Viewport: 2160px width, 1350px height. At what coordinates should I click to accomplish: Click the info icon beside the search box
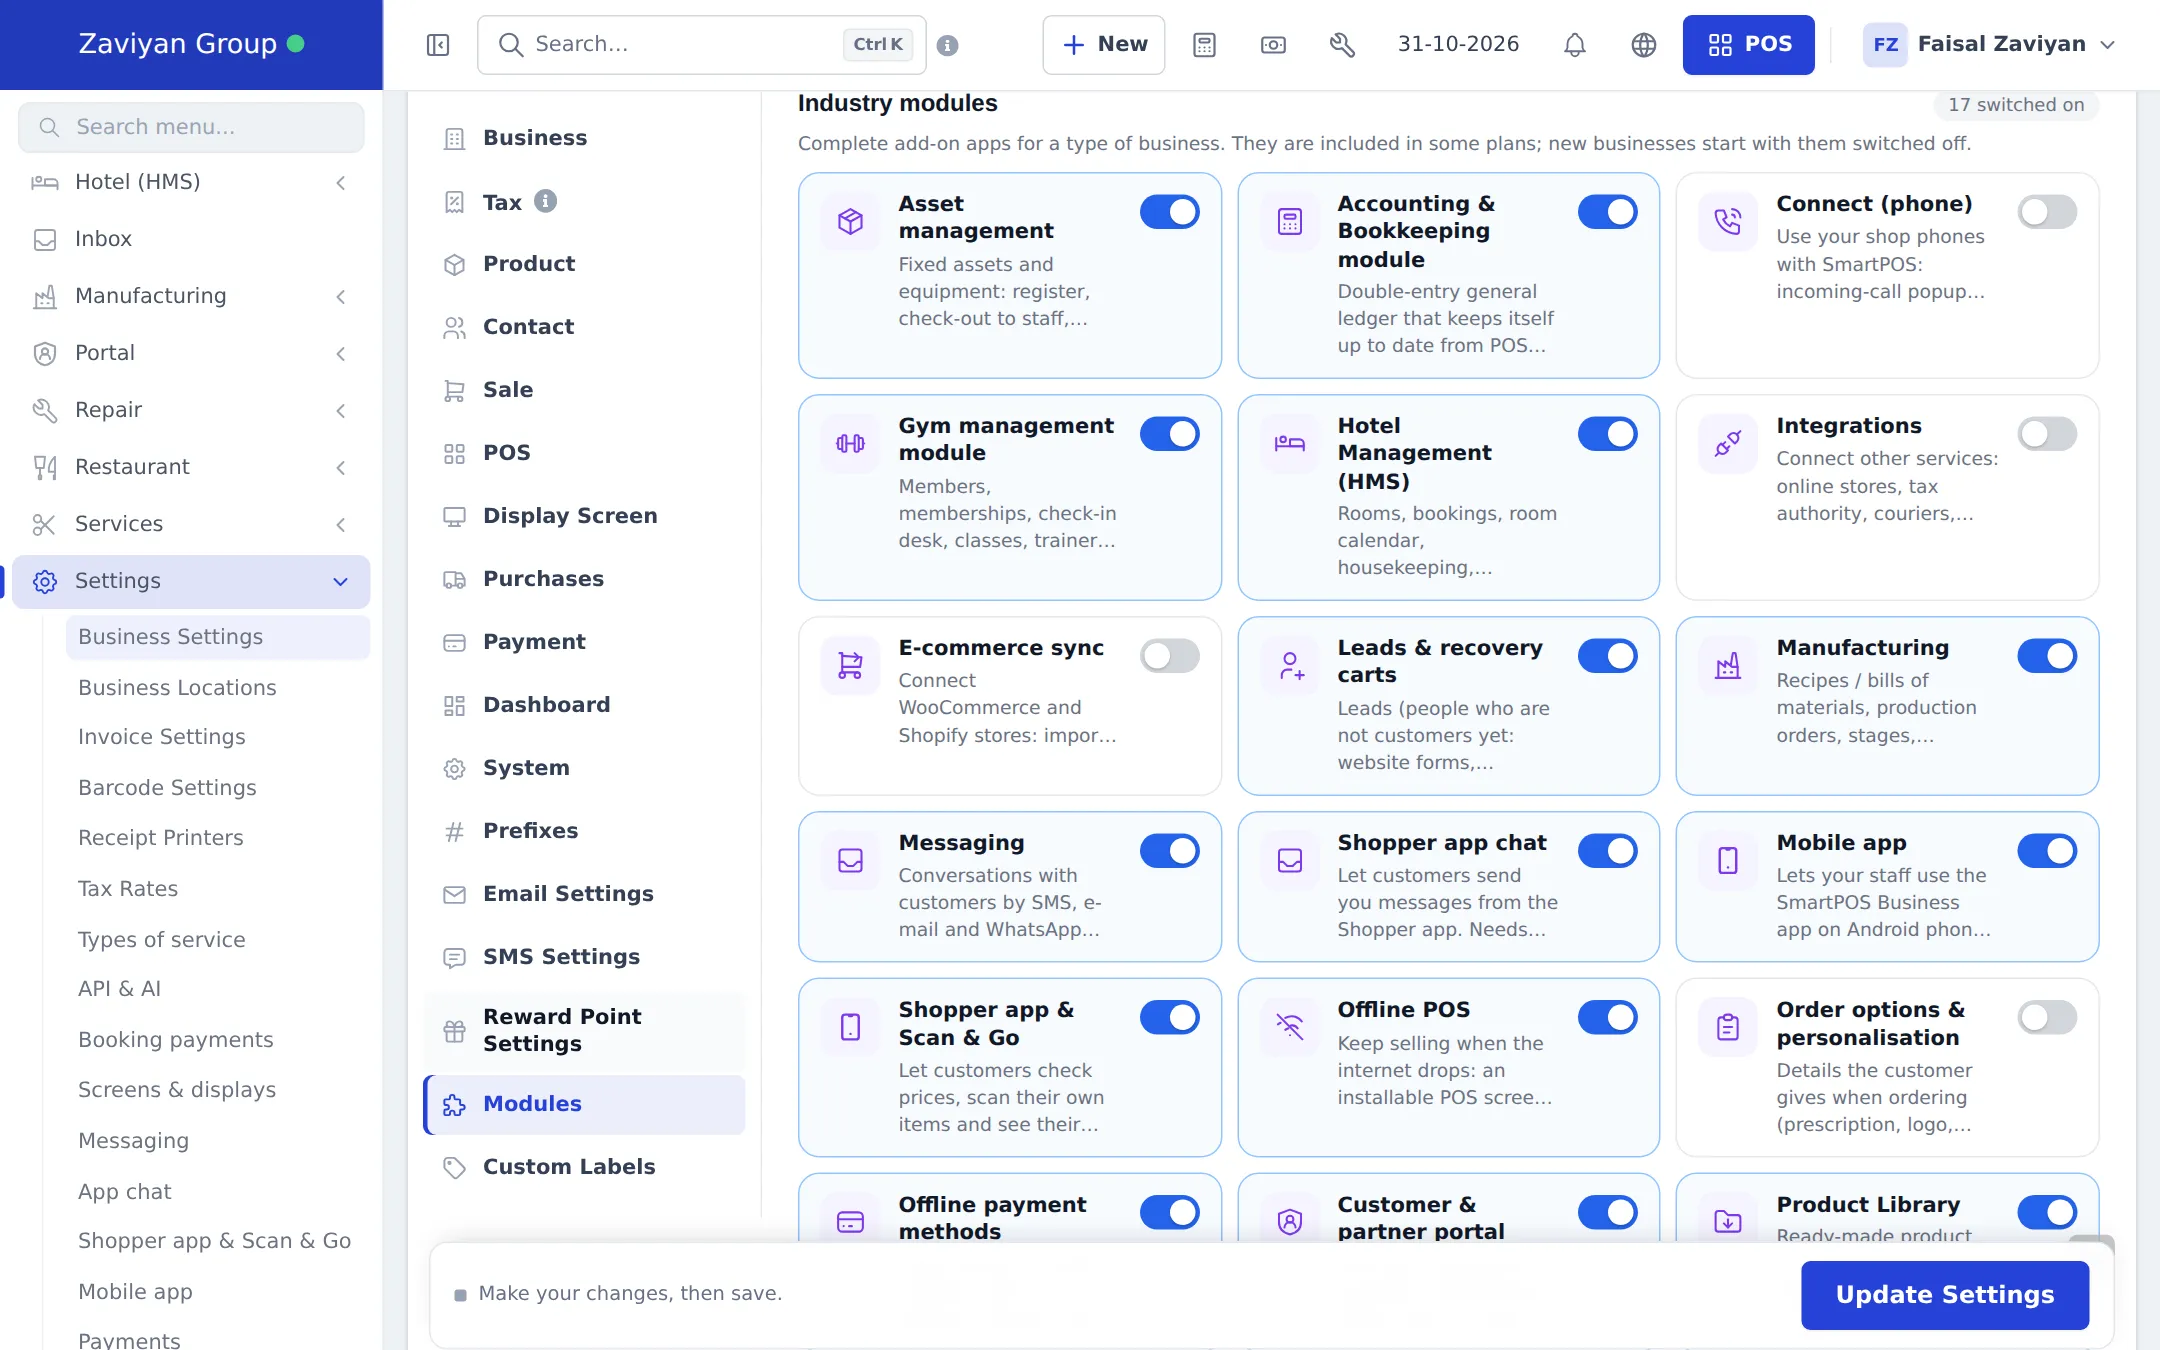click(948, 45)
